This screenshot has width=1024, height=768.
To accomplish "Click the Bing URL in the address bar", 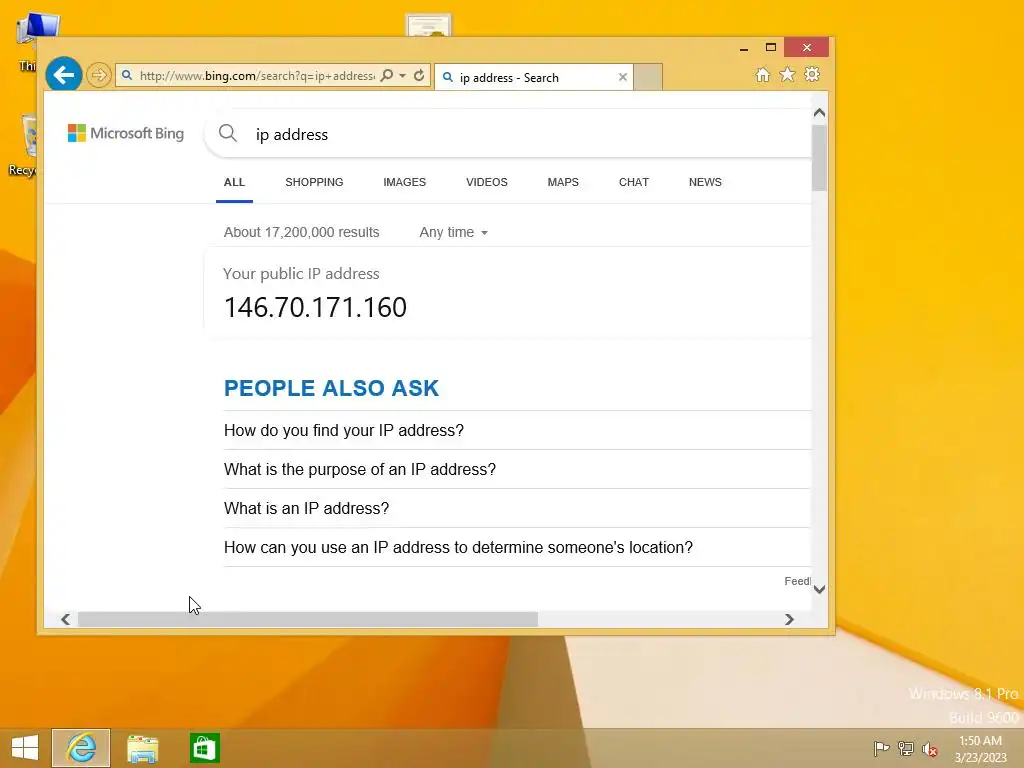I will [x=257, y=76].
